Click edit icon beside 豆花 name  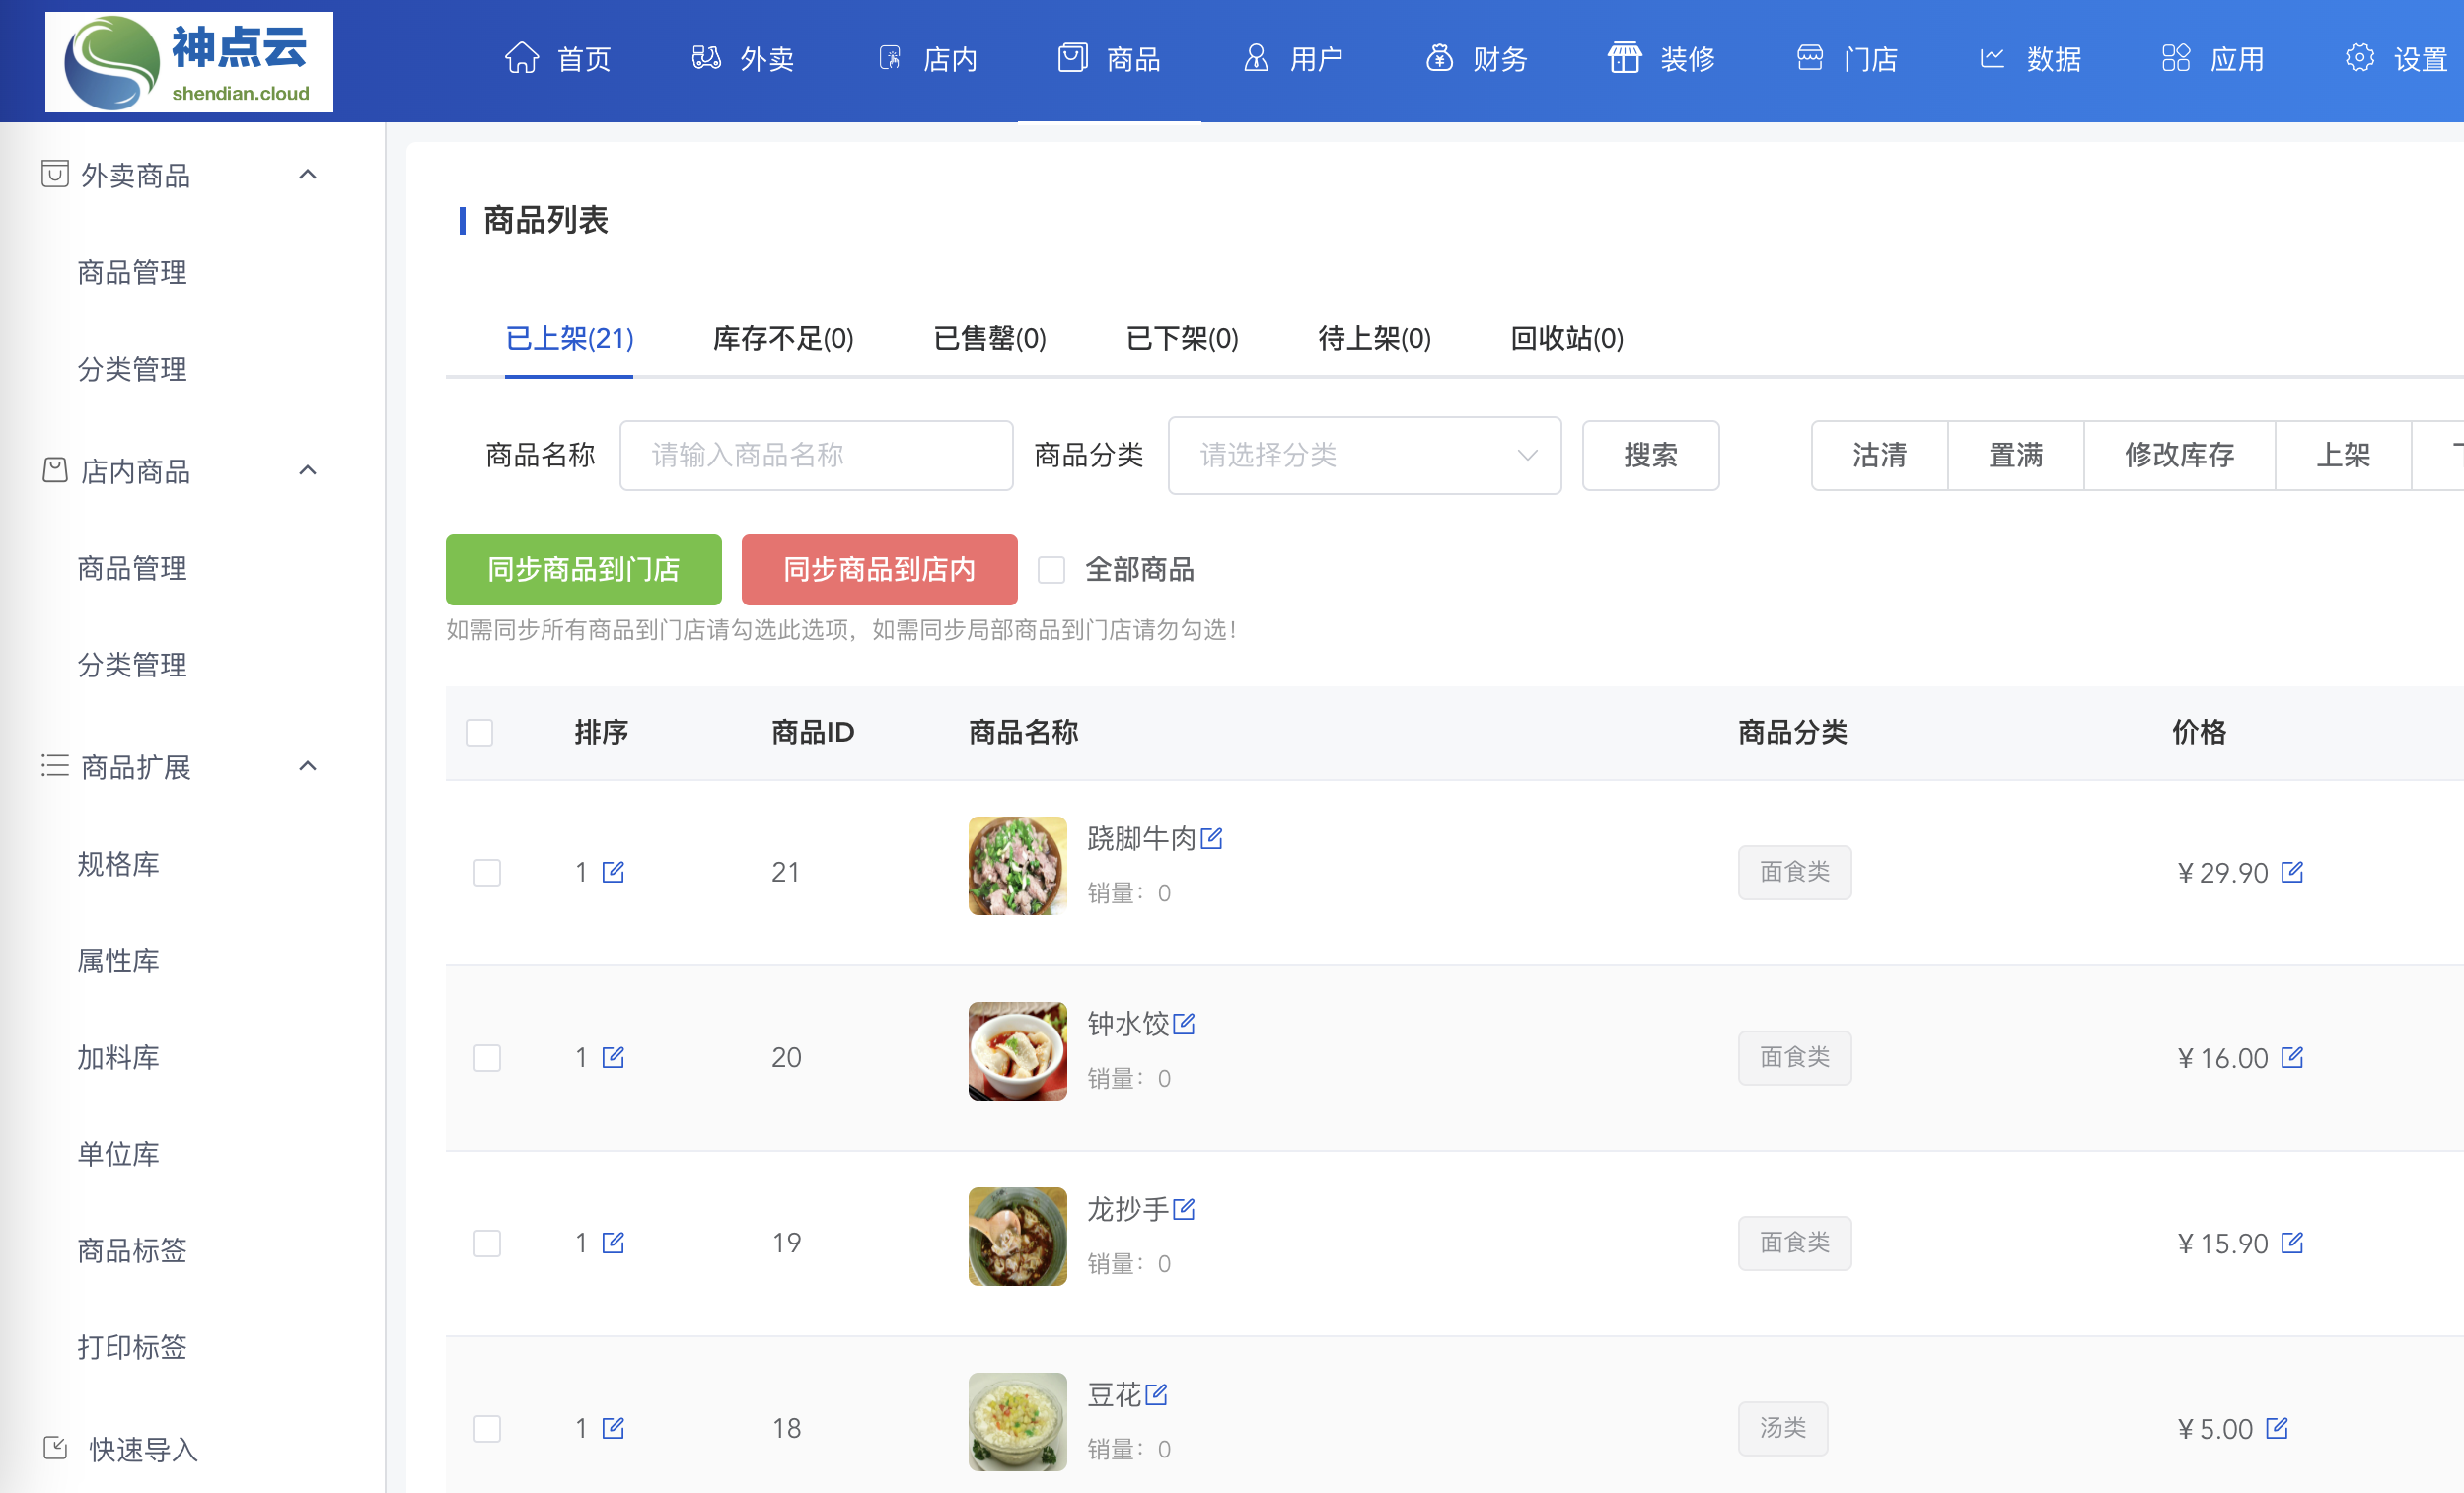(1156, 1394)
